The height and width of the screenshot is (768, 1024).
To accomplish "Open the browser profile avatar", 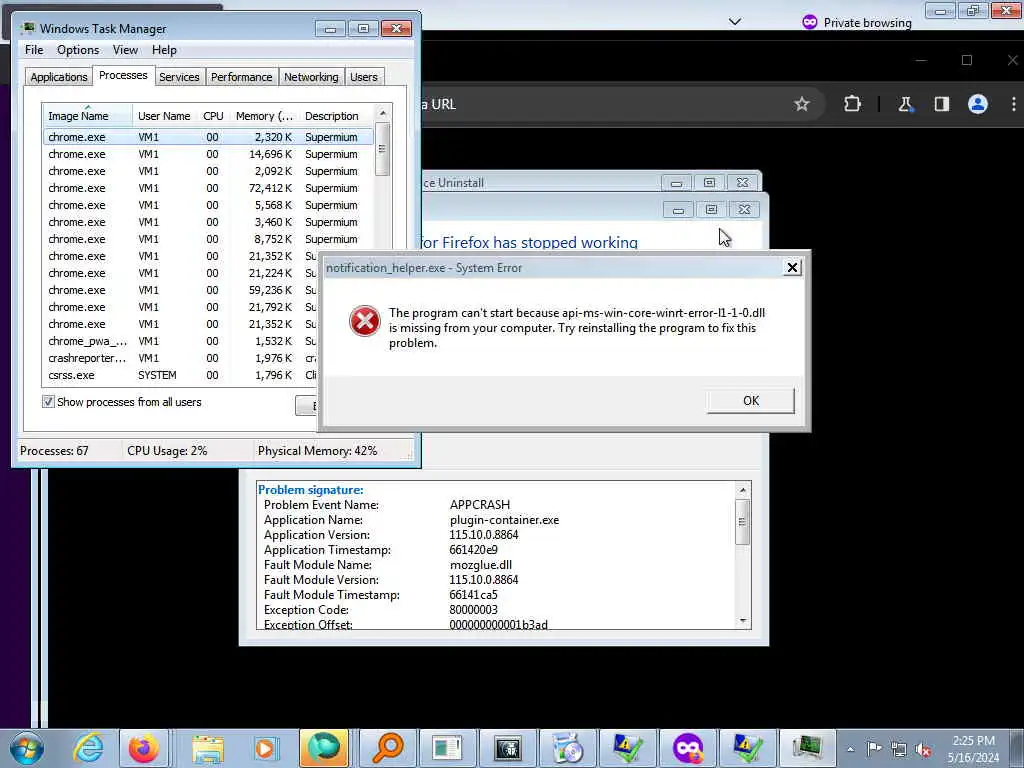I will 978,104.
